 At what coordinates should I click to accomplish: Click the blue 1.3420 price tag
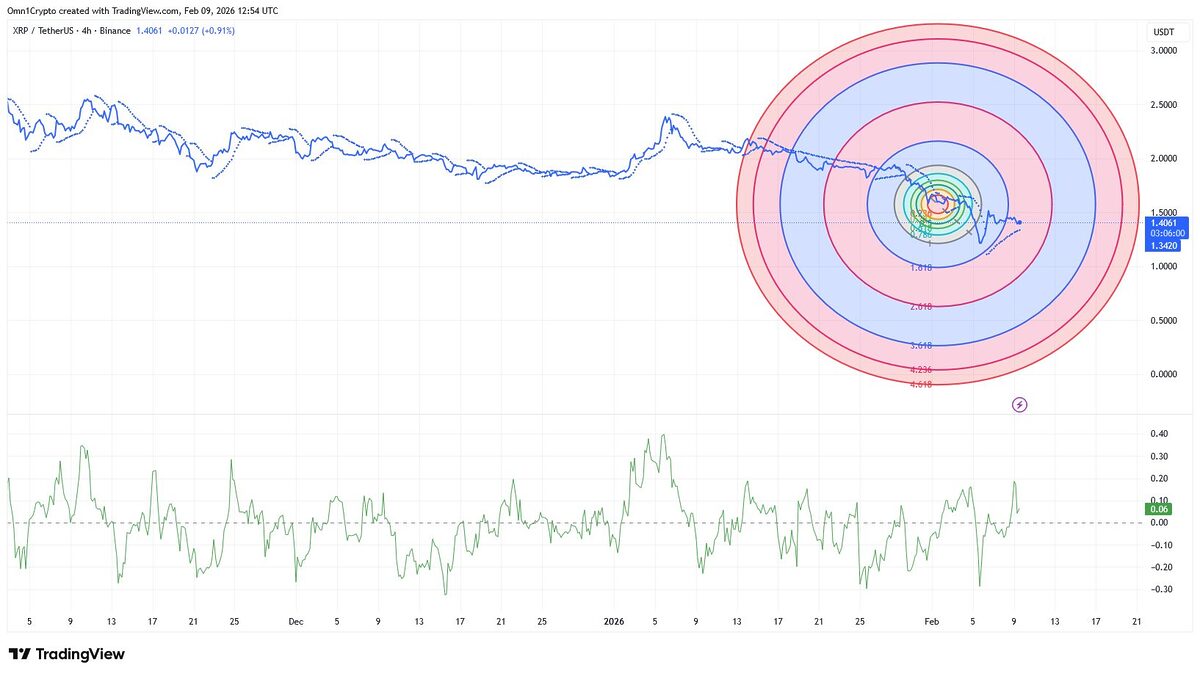1163,244
